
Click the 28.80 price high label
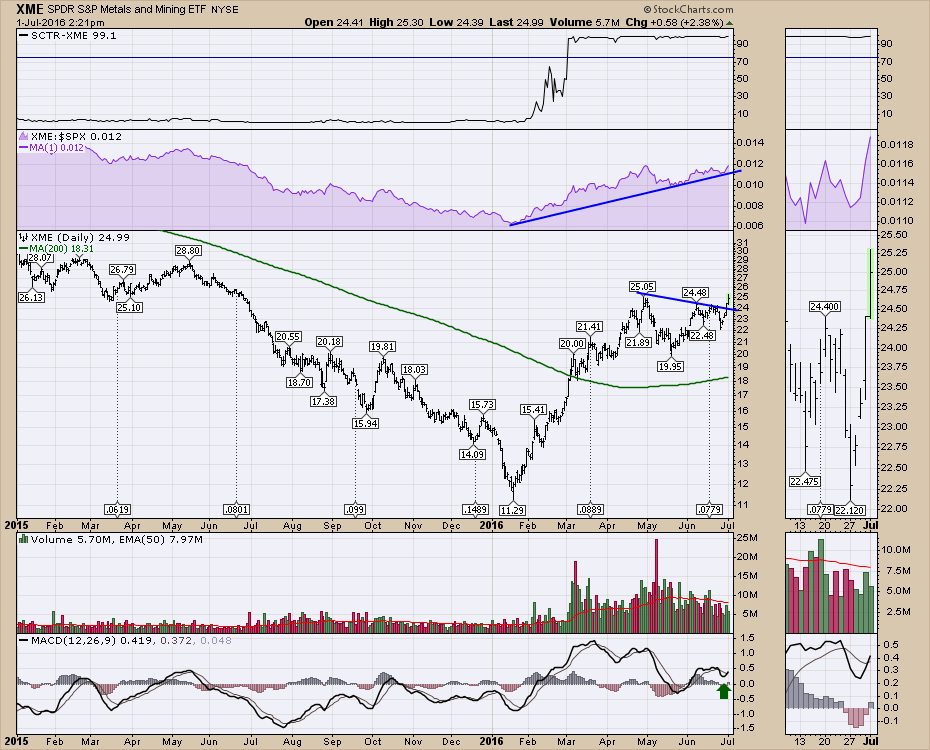(x=187, y=251)
